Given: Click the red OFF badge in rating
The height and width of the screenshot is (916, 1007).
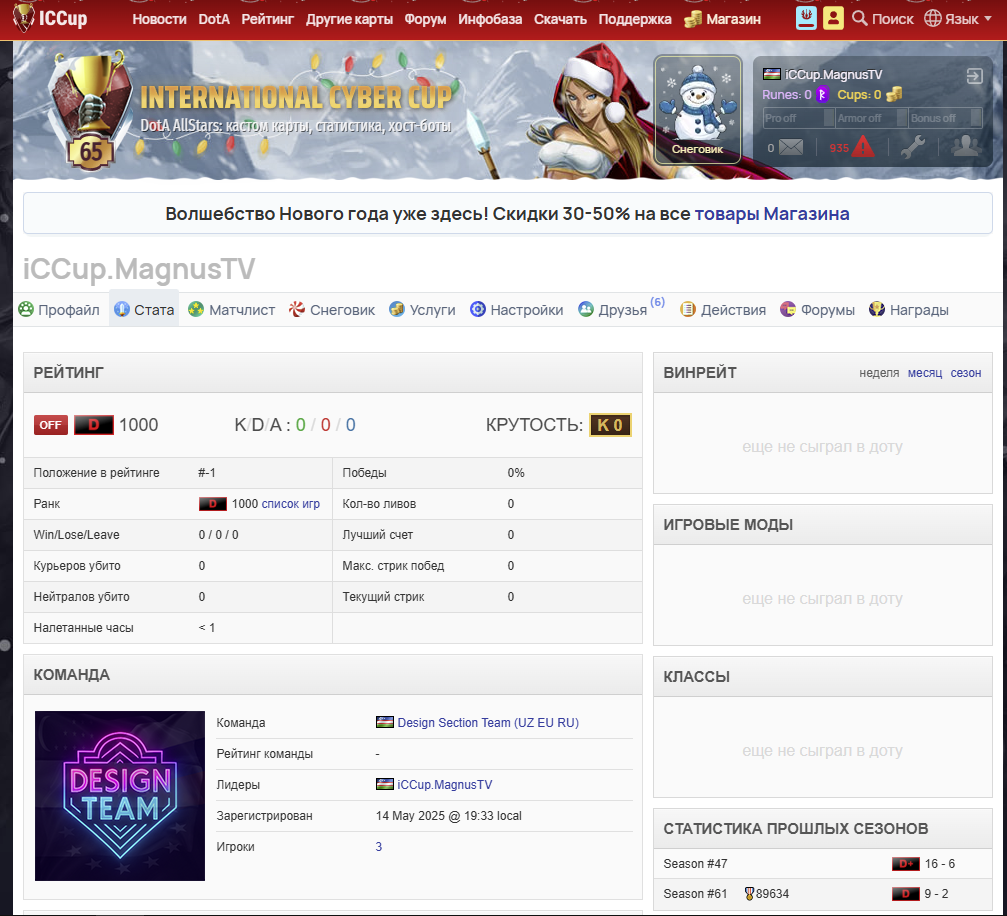Looking at the screenshot, I should pyautogui.click(x=51, y=425).
